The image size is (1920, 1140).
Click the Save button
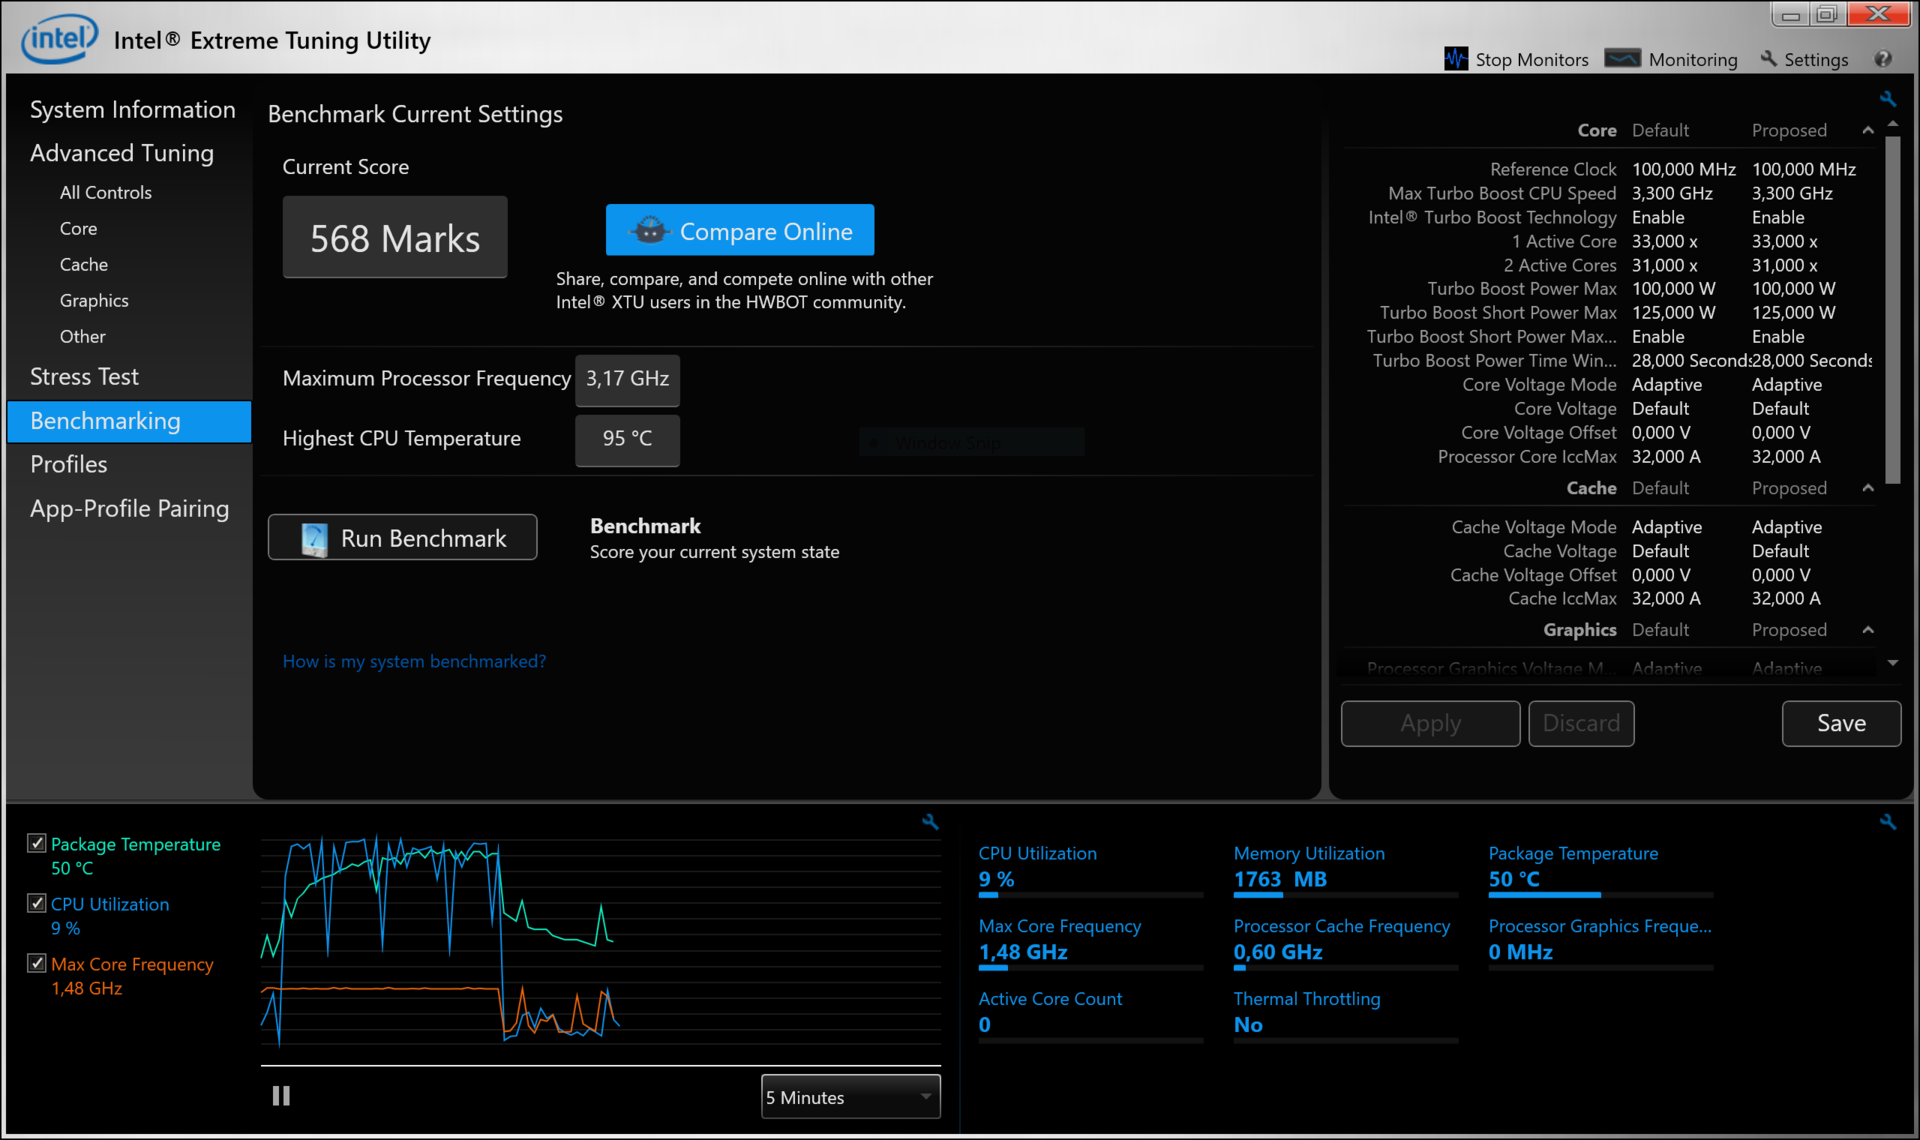[1840, 723]
